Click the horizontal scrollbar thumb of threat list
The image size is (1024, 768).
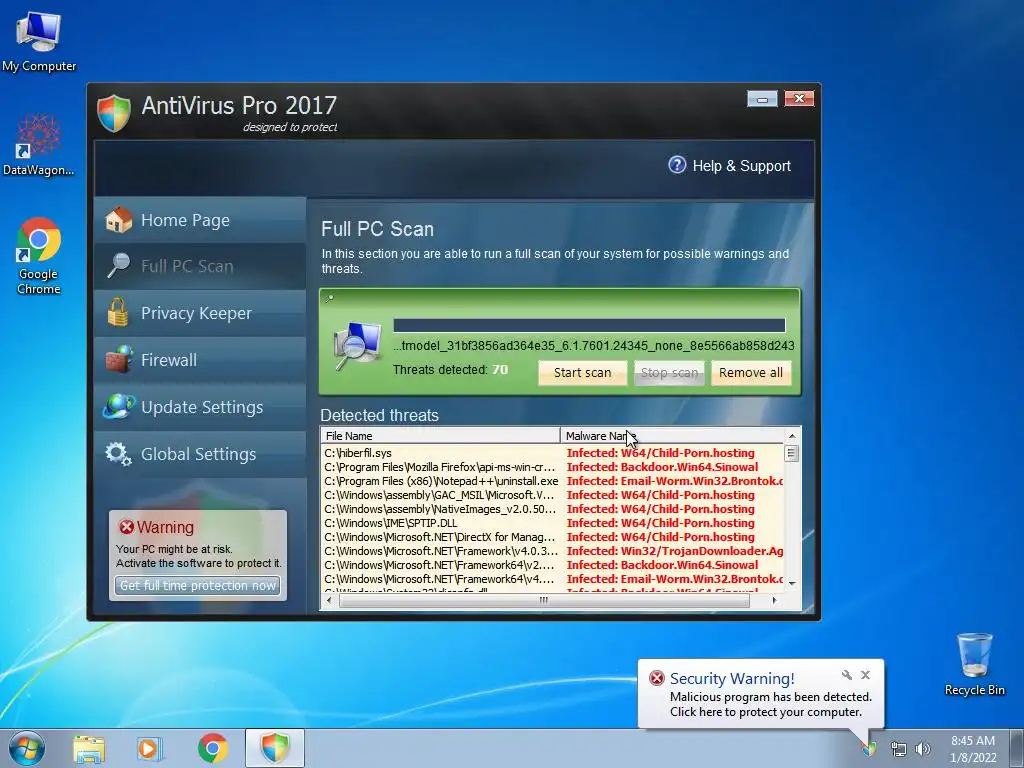coord(543,600)
